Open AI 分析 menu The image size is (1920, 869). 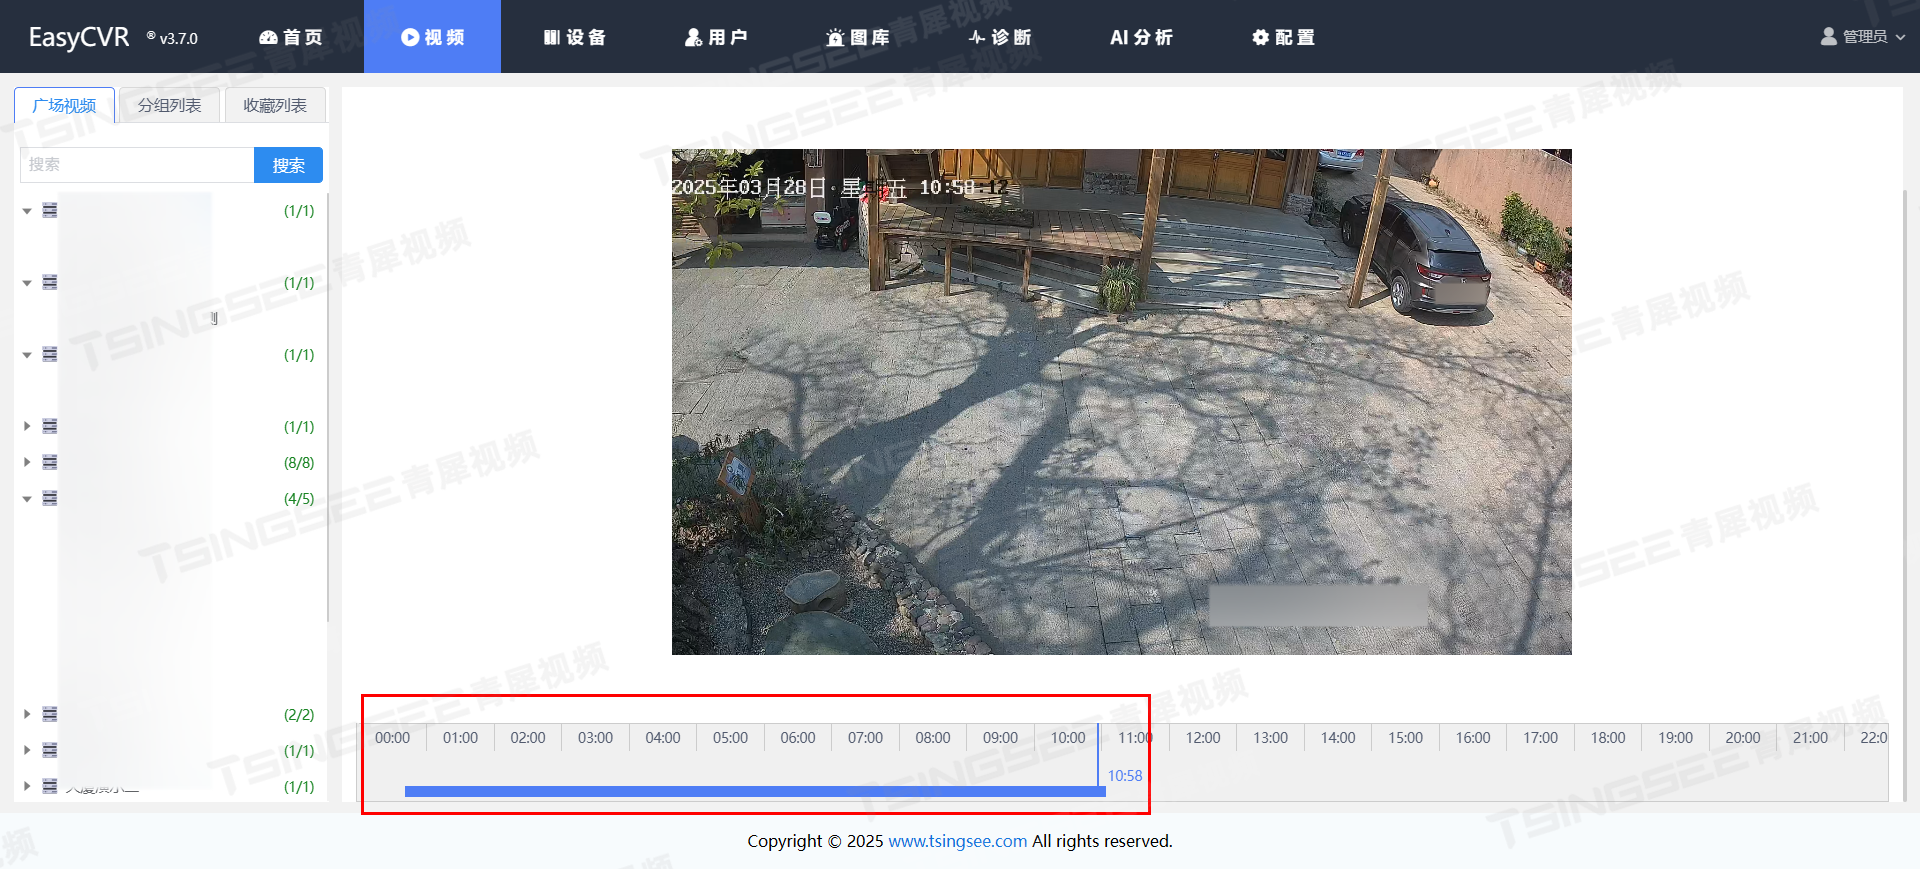point(1141,37)
